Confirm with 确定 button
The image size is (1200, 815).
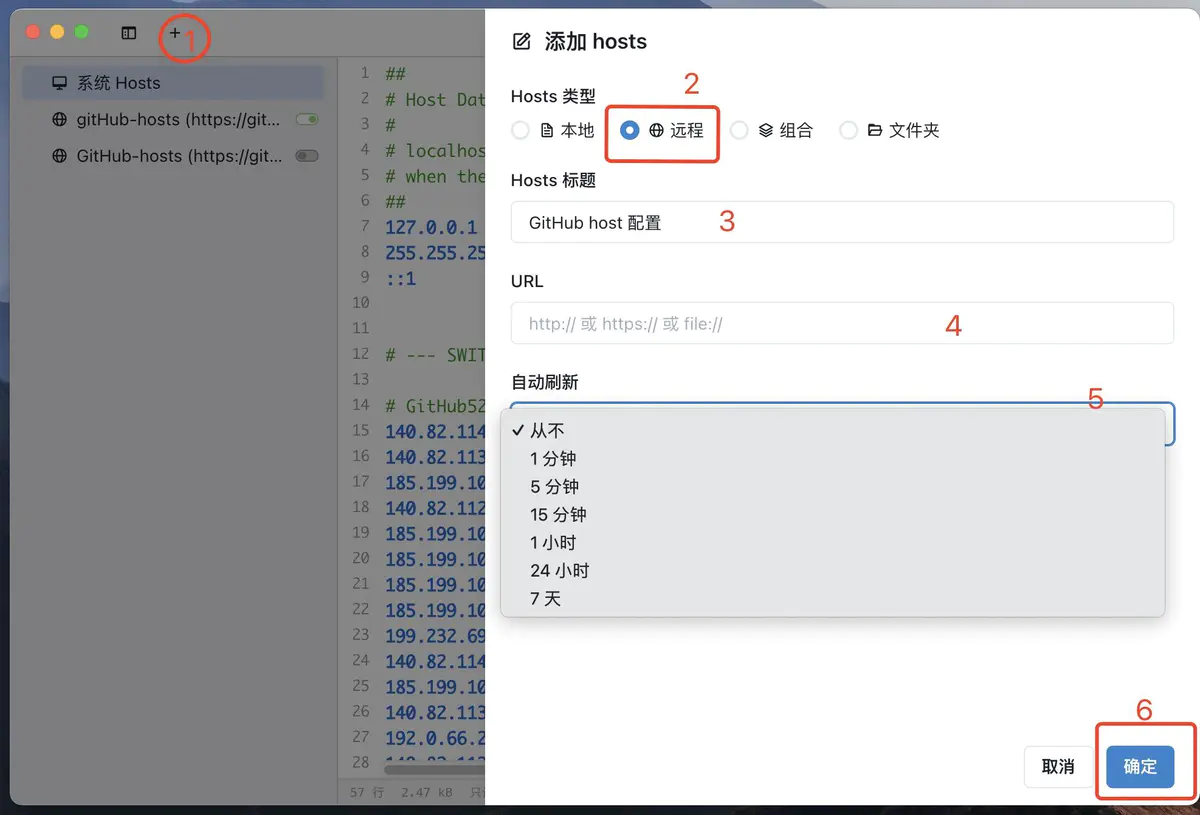click(1140, 767)
